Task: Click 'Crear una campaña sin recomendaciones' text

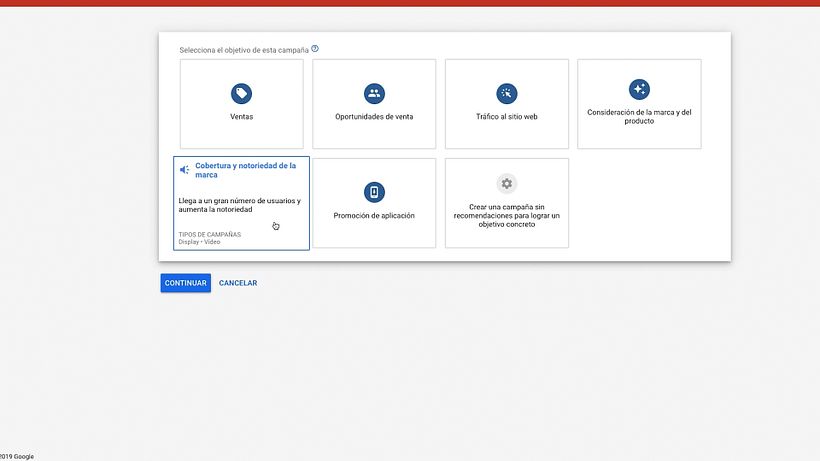Action: [506, 215]
